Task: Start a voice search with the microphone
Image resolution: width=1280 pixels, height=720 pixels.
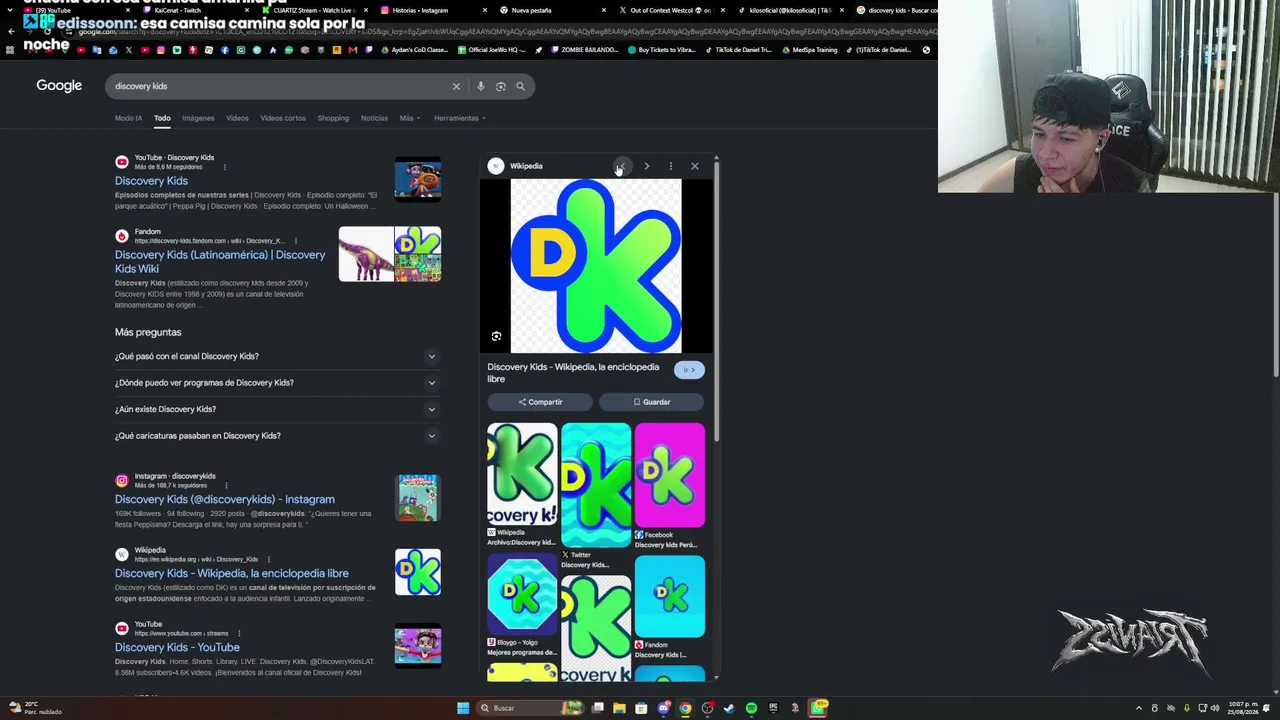Action: pos(481,86)
